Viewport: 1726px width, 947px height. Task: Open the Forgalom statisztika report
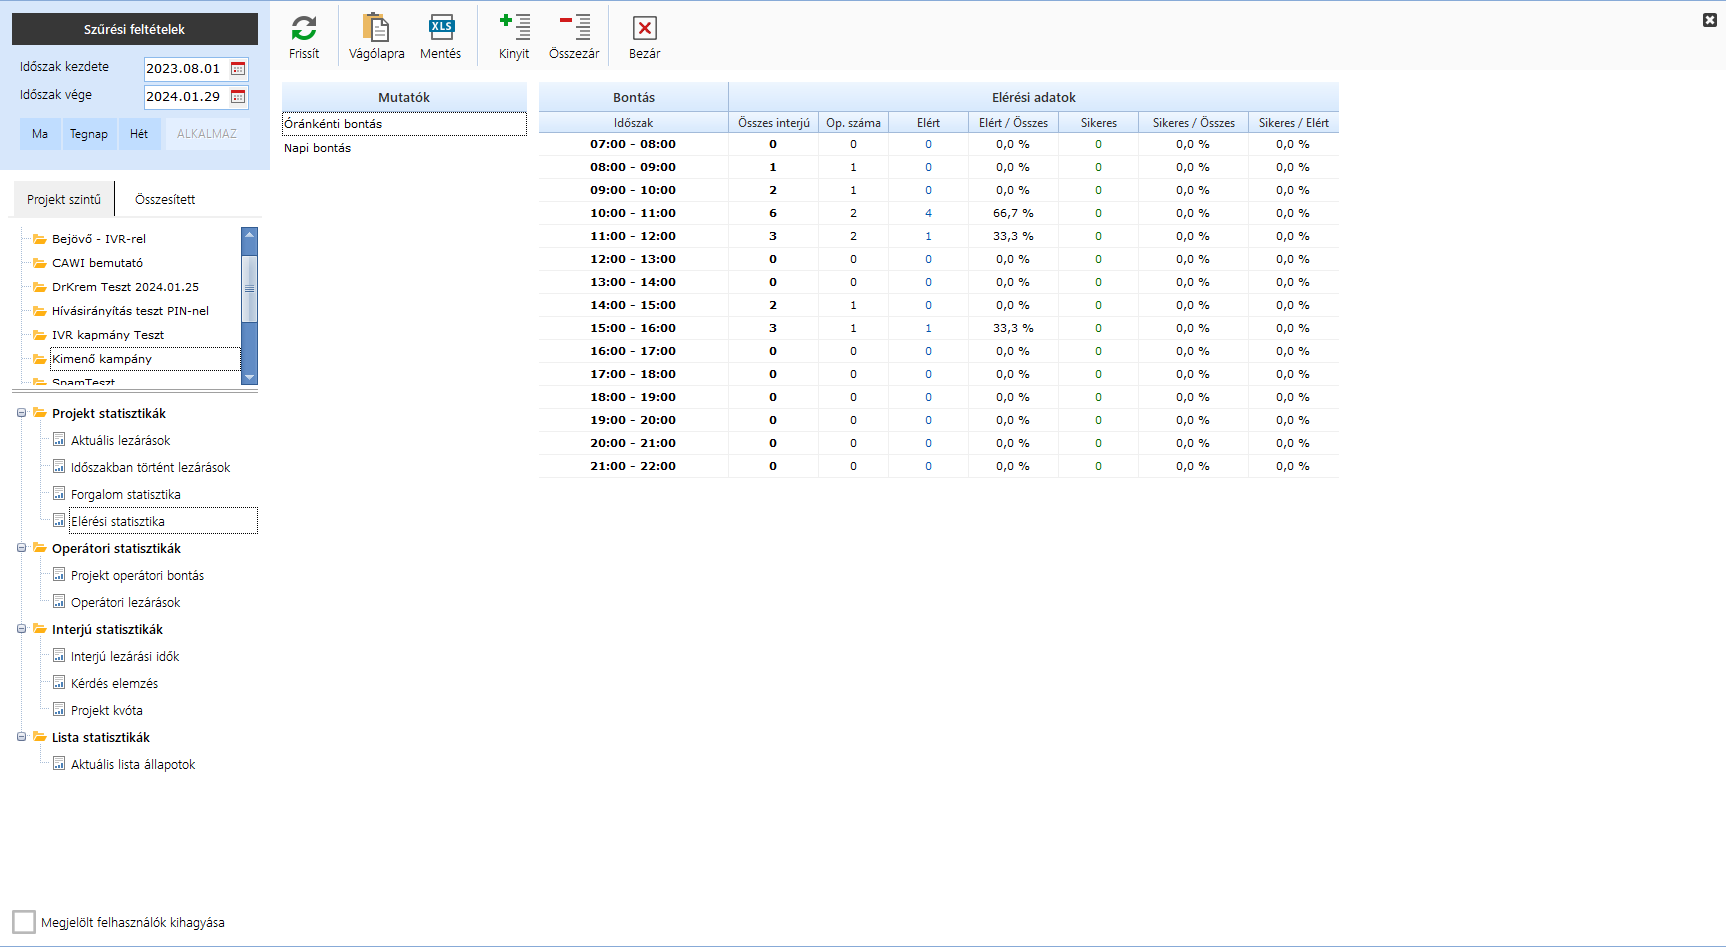[x=125, y=495]
